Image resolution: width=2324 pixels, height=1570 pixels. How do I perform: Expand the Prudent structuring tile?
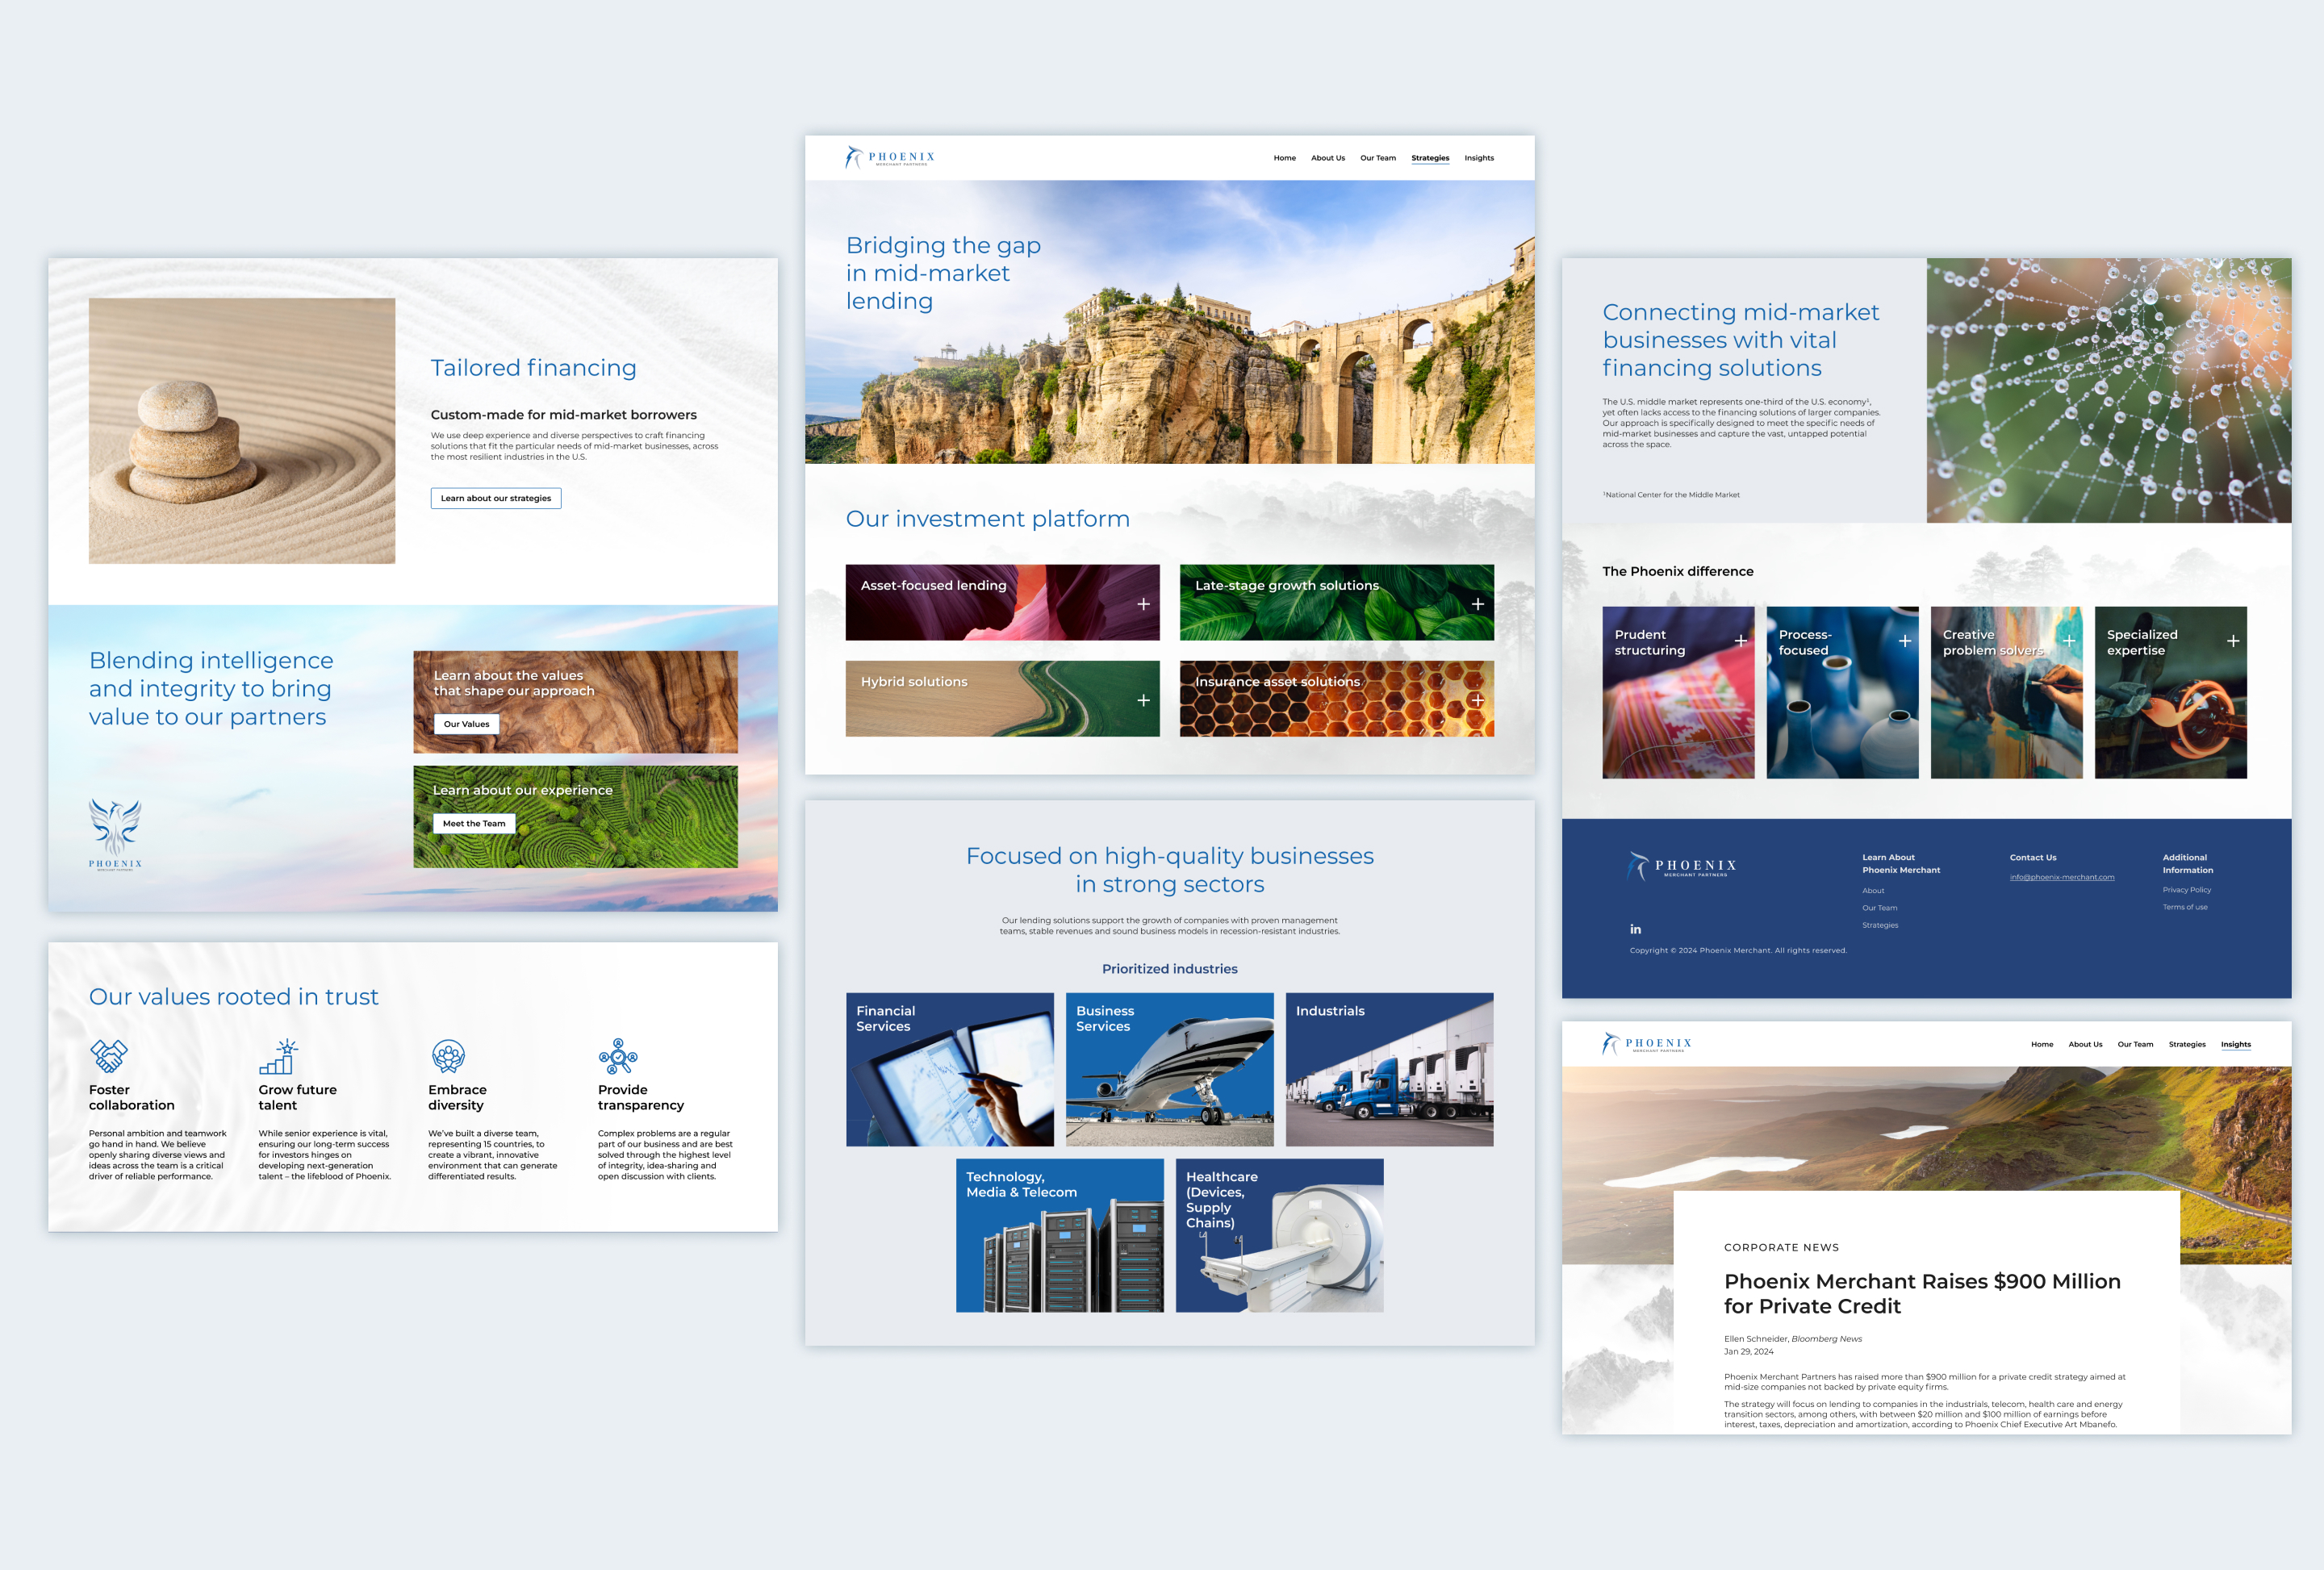[x=1740, y=641]
